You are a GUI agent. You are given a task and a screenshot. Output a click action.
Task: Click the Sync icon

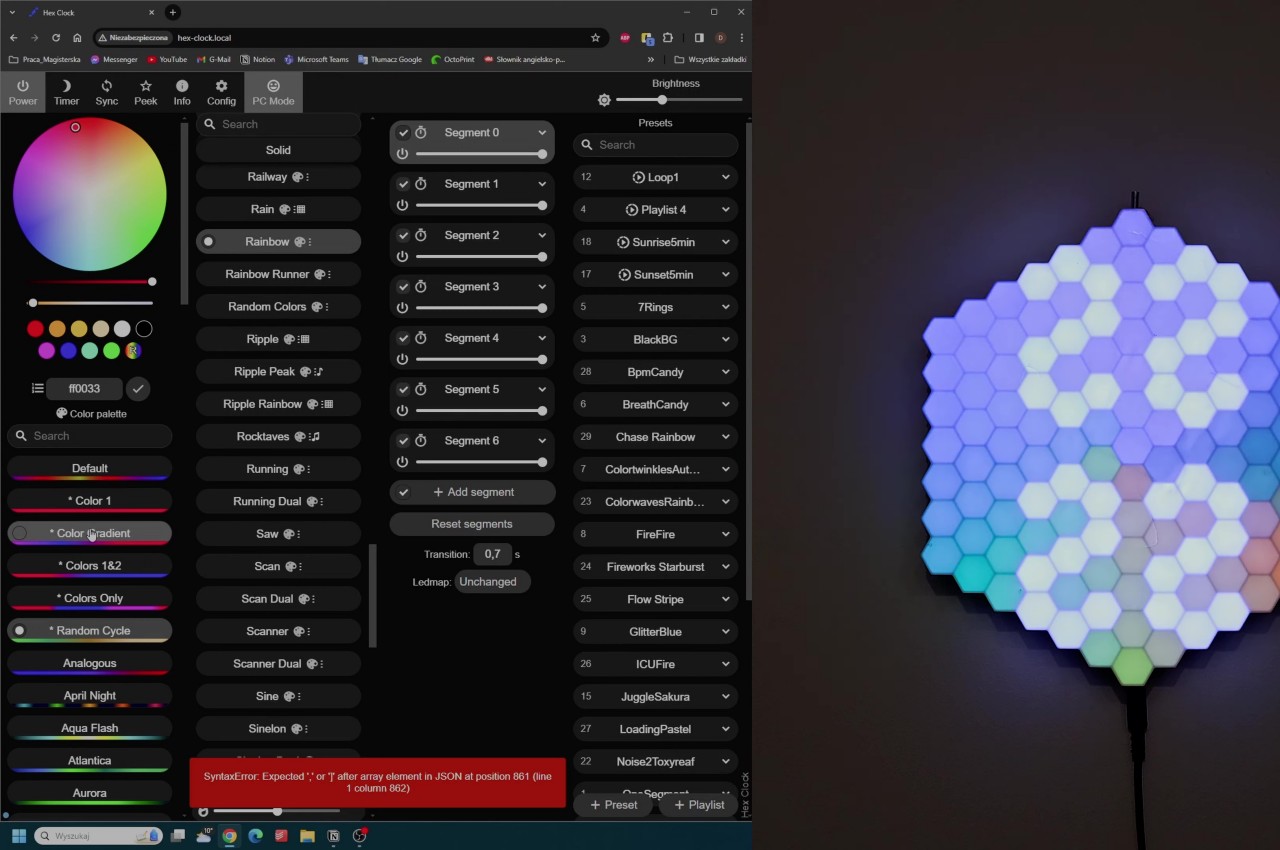coord(106,92)
